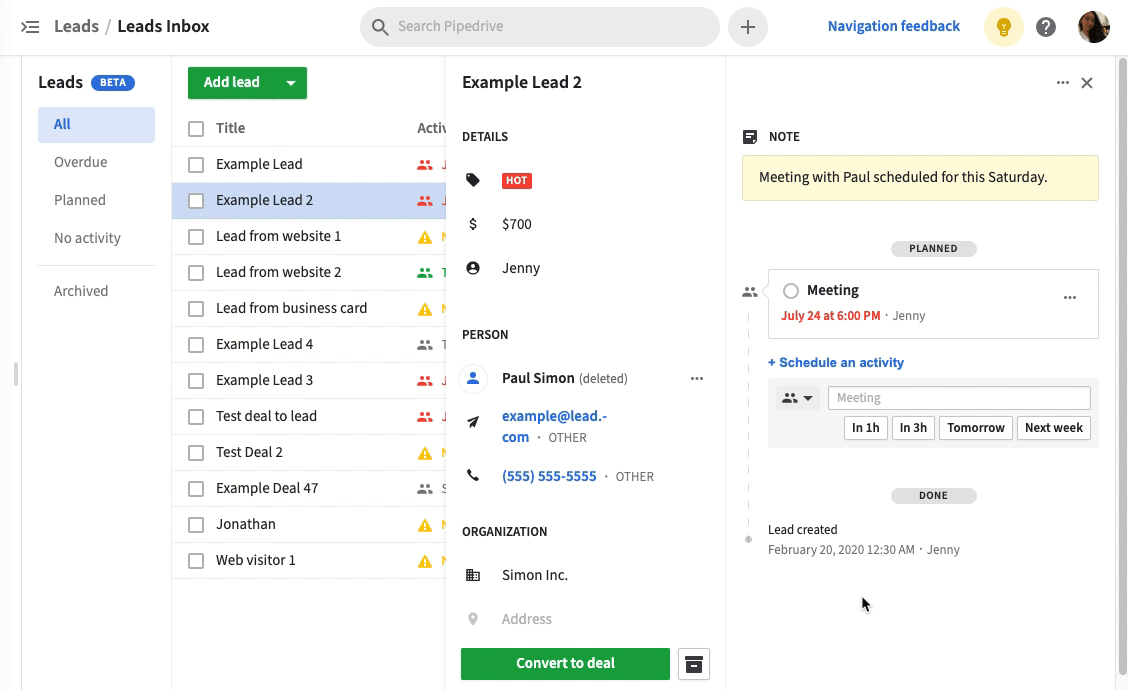
Task: Open the lead detail more options menu
Action: click(x=1063, y=83)
